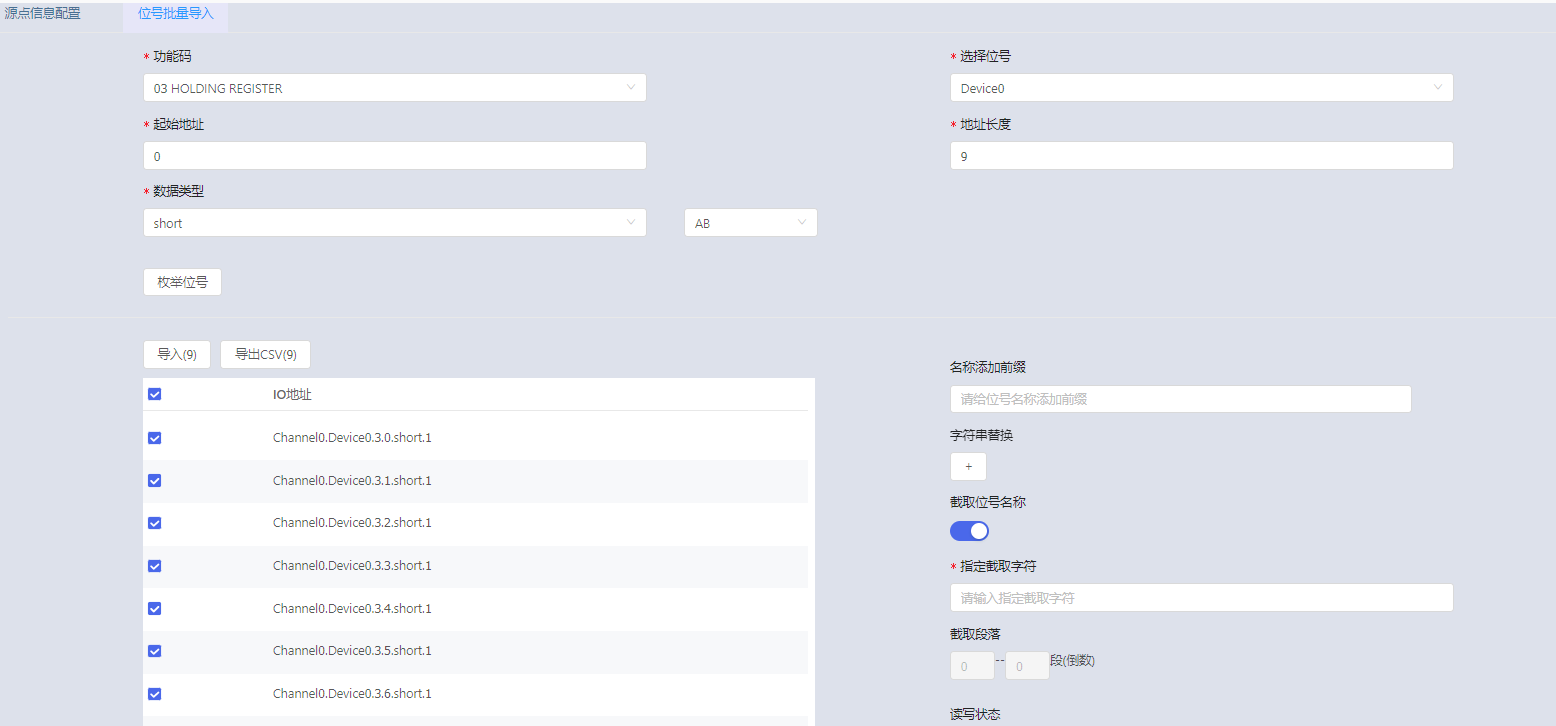Focus the 名称添加前缀 text field

click(x=1180, y=399)
